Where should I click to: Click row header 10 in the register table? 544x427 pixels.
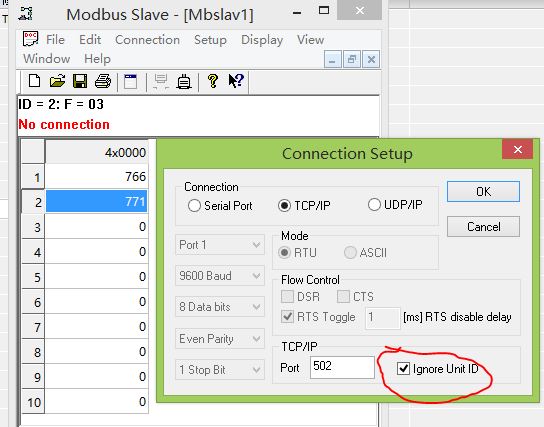(x=33, y=401)
